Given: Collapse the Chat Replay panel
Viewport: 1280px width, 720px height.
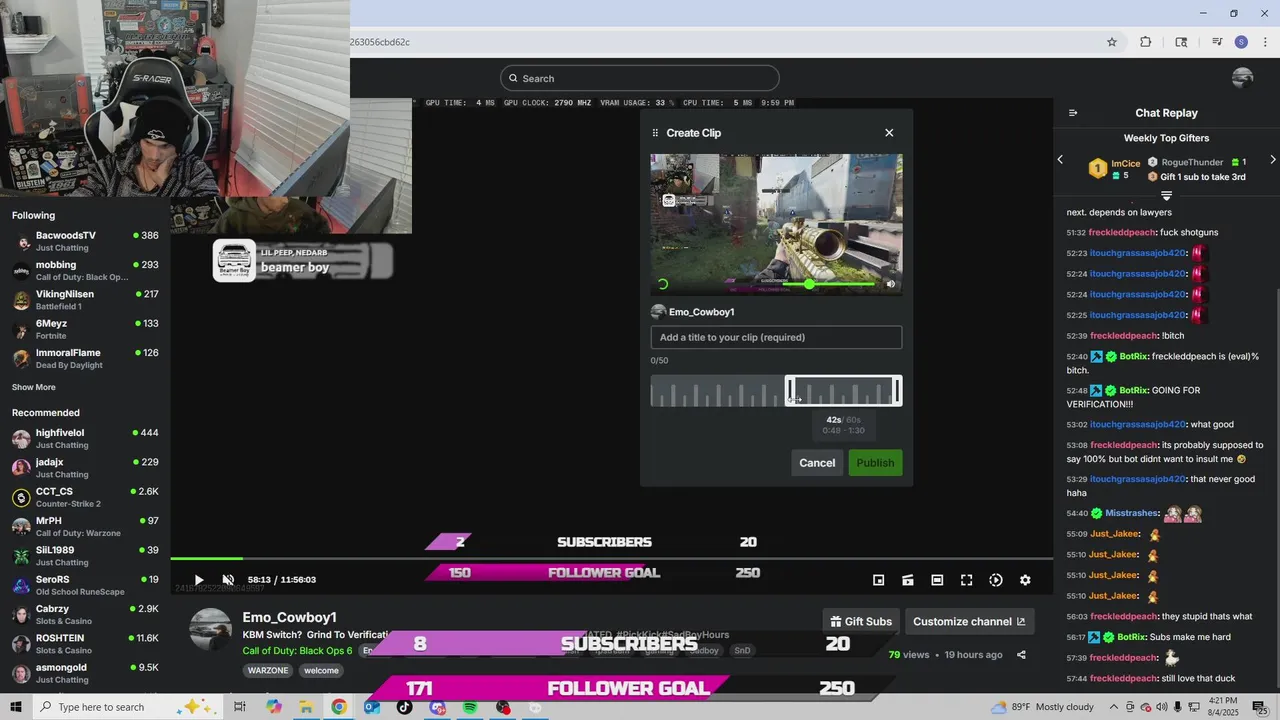Looking at the screenshot, I should coord(1073,113).
